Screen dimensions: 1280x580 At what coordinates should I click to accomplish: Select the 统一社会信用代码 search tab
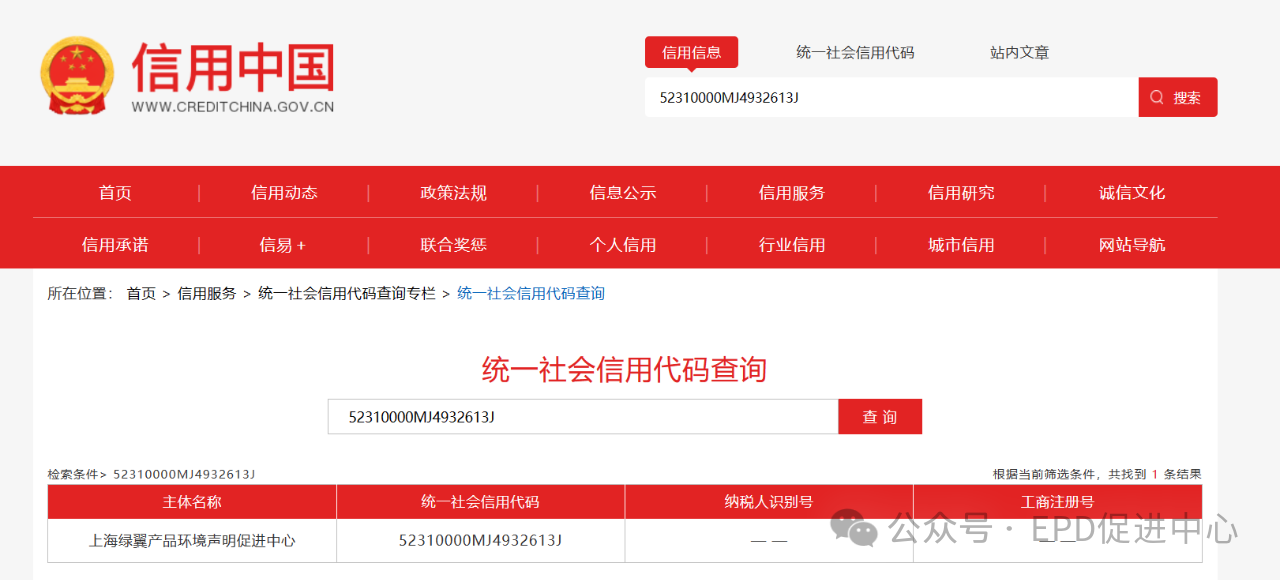coord(855,52)
